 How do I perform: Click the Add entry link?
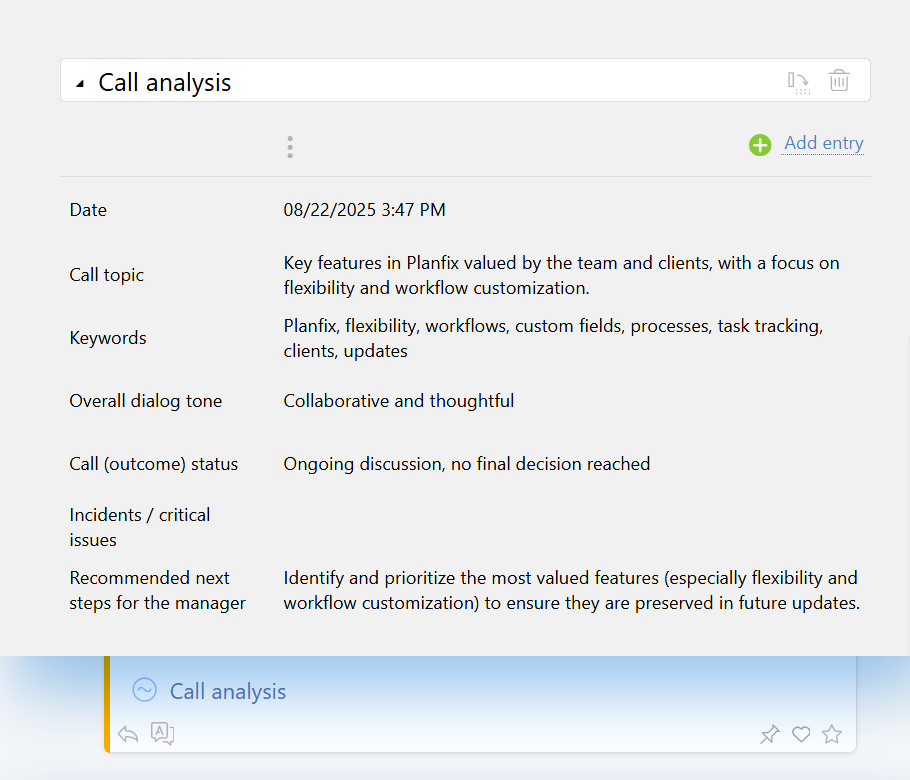(x=824, y=143)
